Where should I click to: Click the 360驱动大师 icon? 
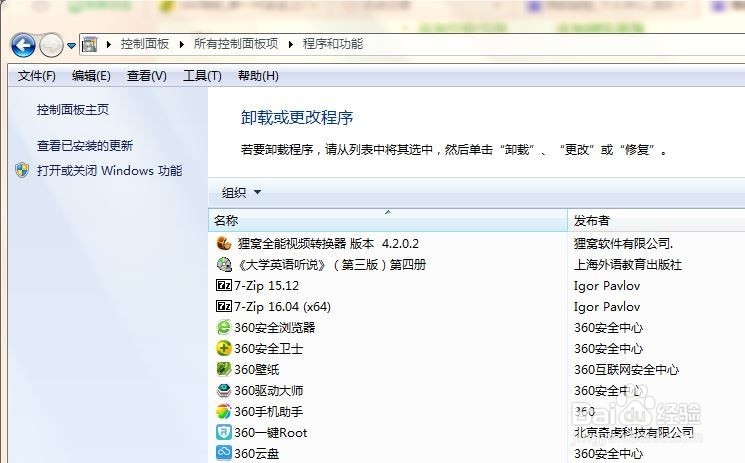tap(224, 390)
